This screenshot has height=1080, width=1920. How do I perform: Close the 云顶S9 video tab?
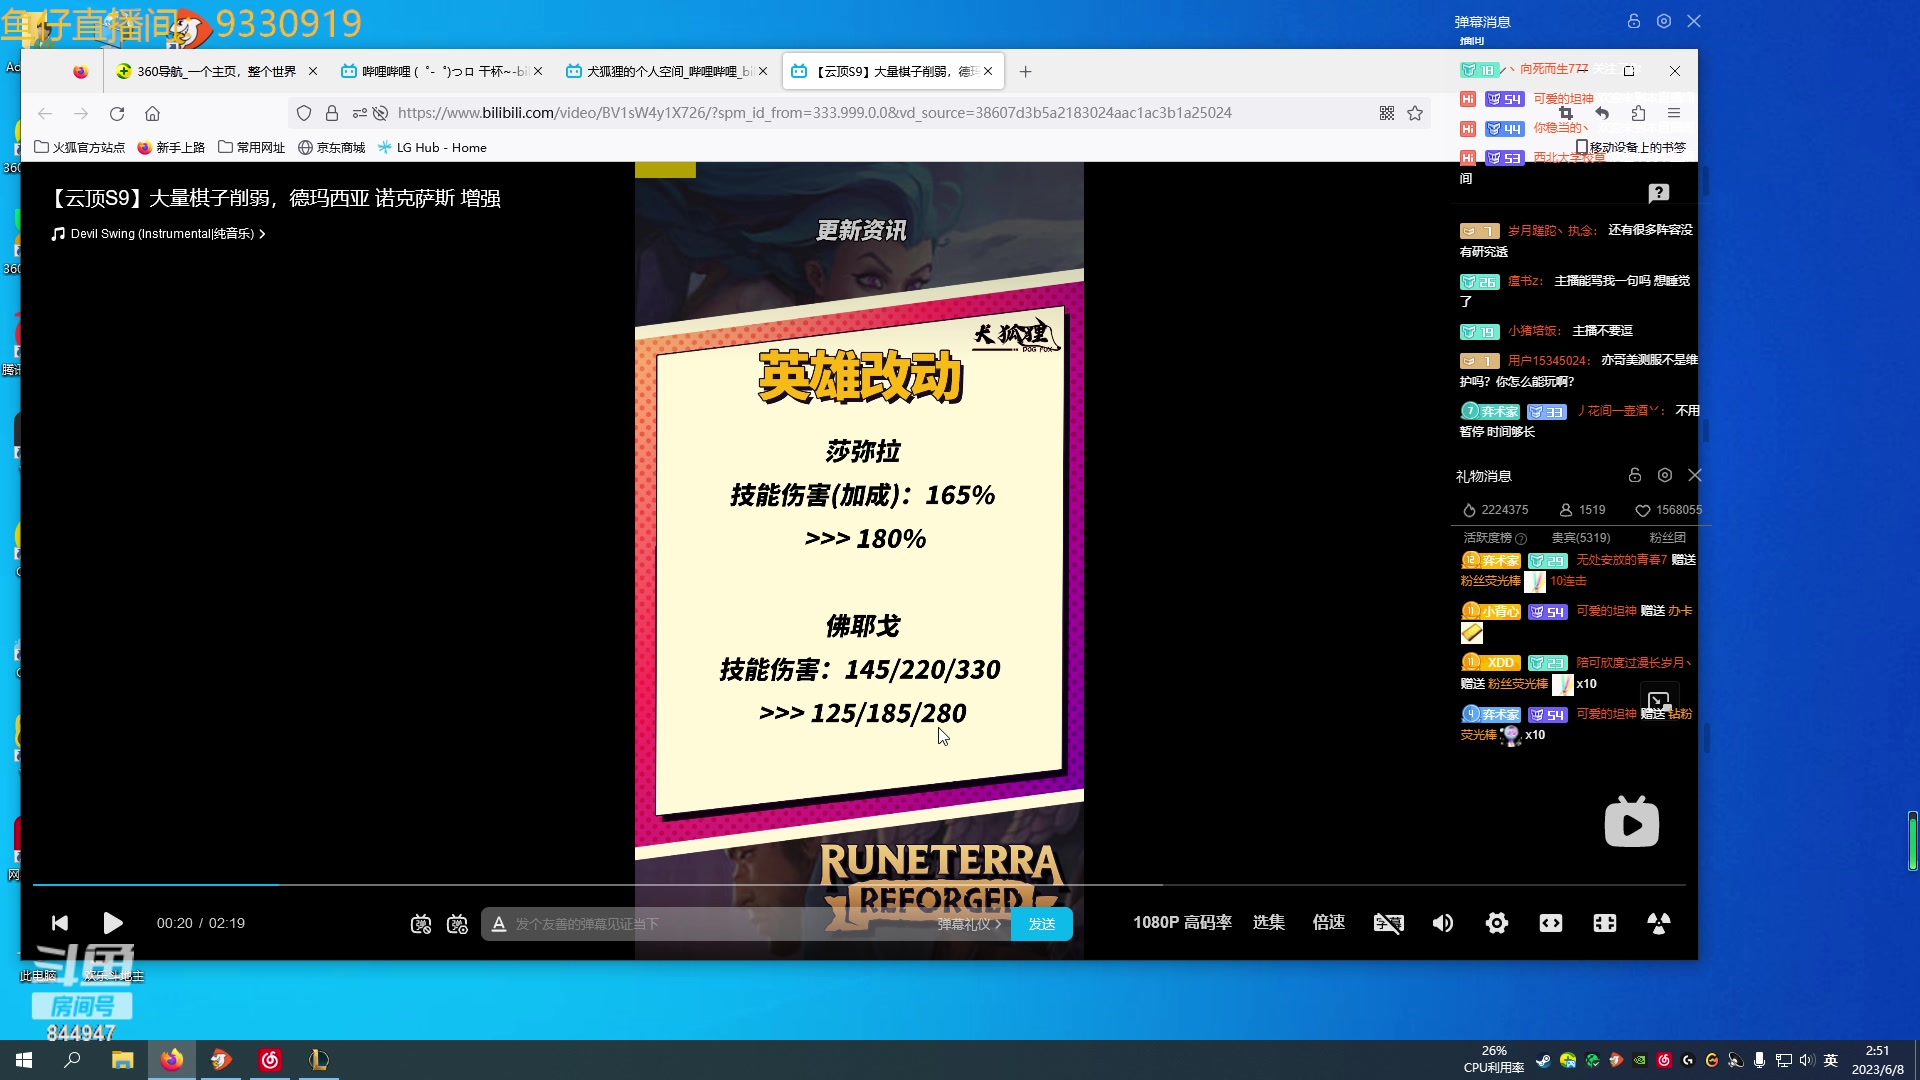(988, 71)
